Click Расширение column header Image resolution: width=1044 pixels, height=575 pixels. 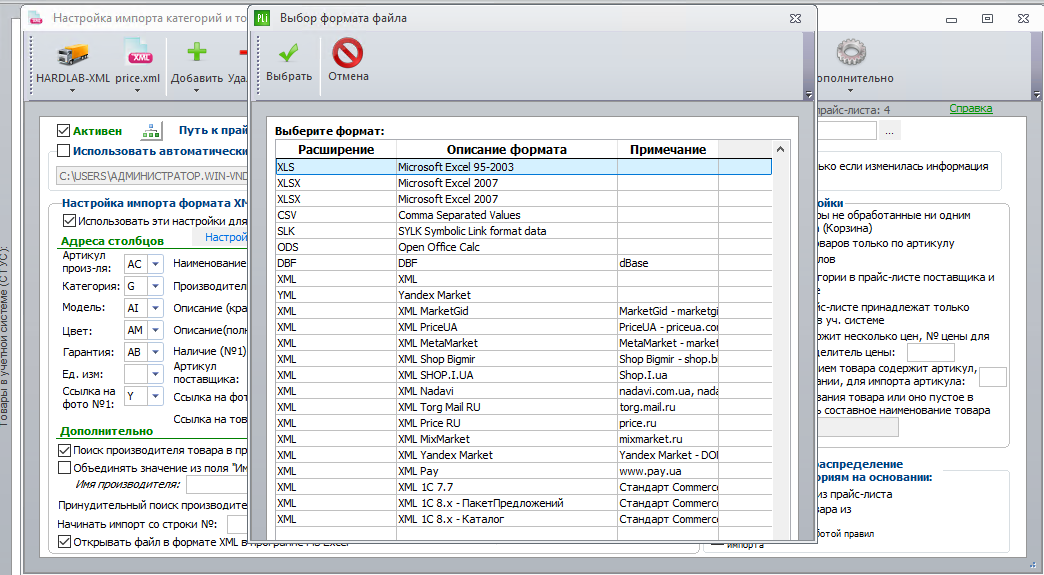tap(336, 150)
